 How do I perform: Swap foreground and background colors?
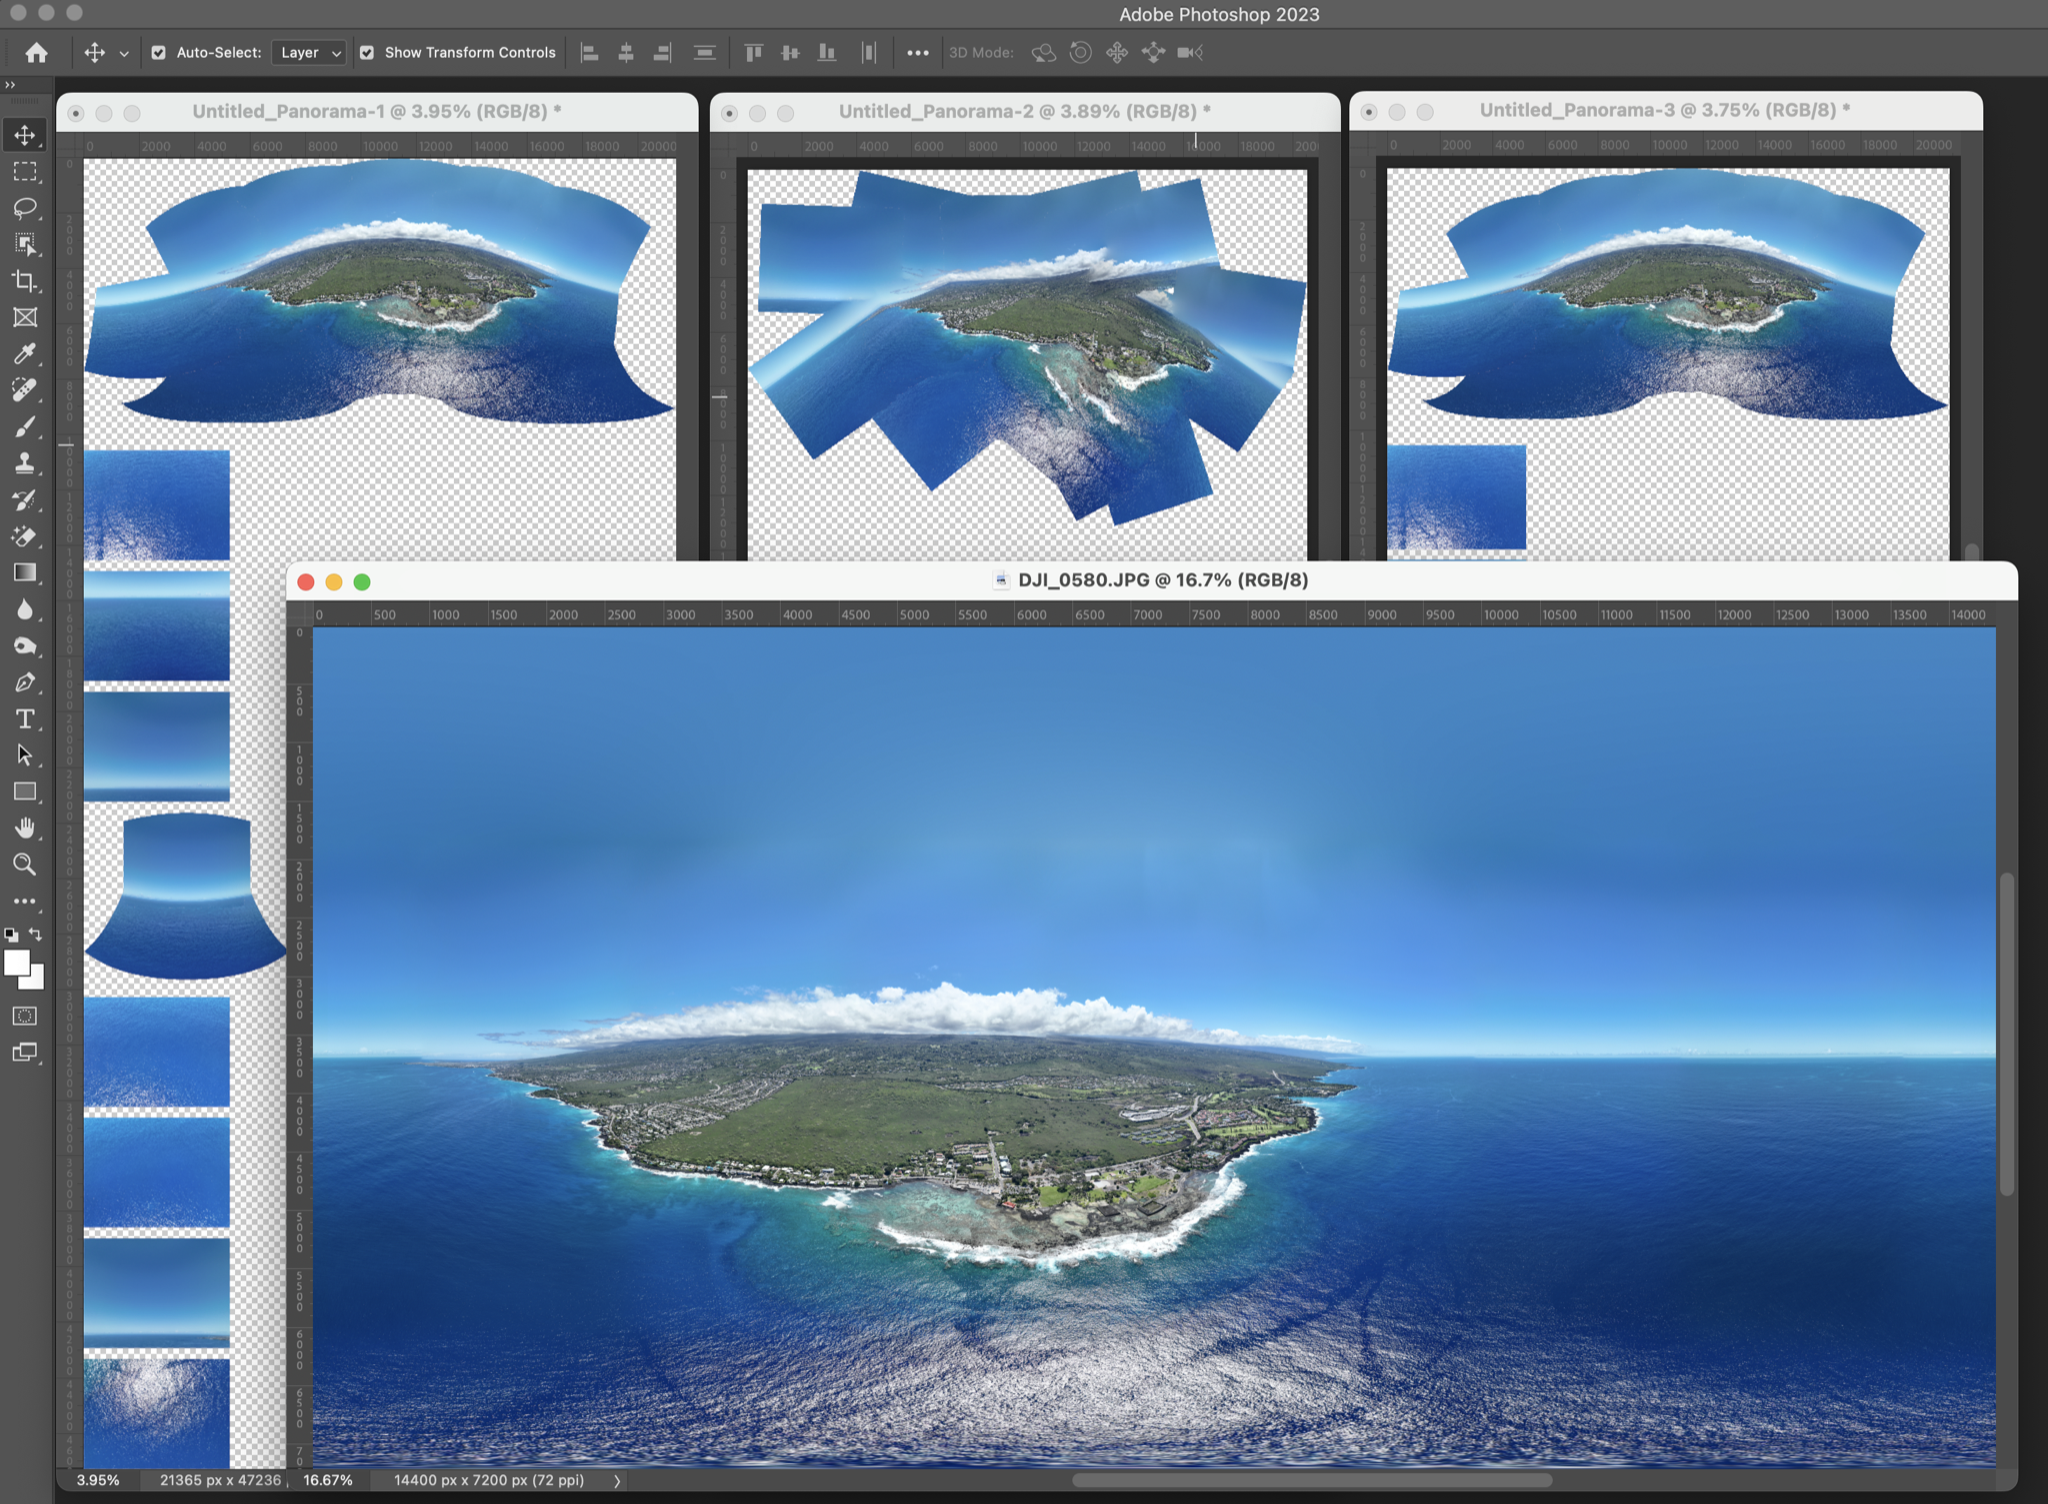(x=36, y=934)
